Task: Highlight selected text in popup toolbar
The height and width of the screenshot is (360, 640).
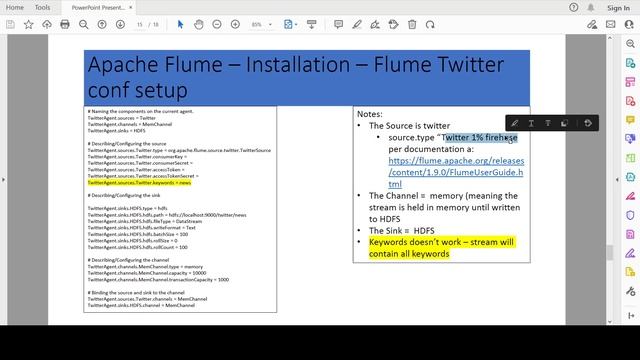Action: point(515,123)
